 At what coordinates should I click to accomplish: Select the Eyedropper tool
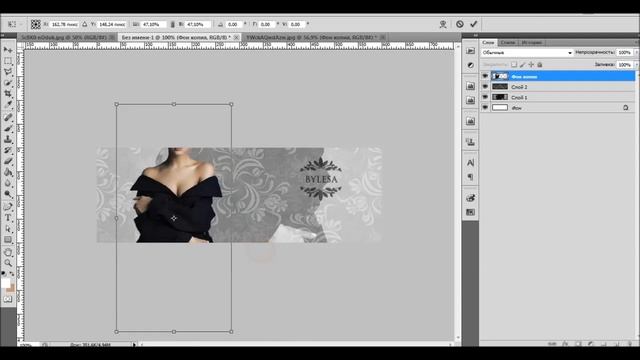coord(8,104)
